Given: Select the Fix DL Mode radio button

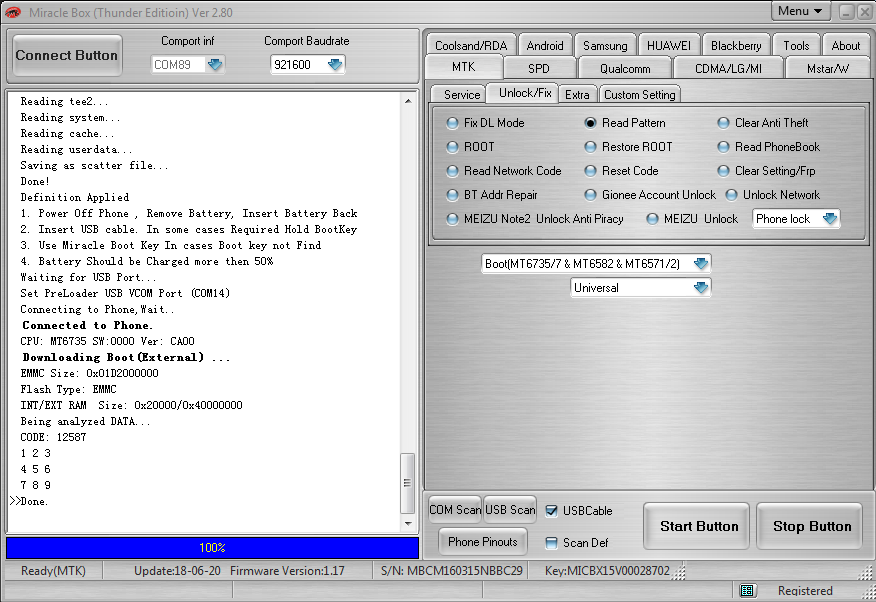Looking at the screenshot, I should [x=452, y=123].
